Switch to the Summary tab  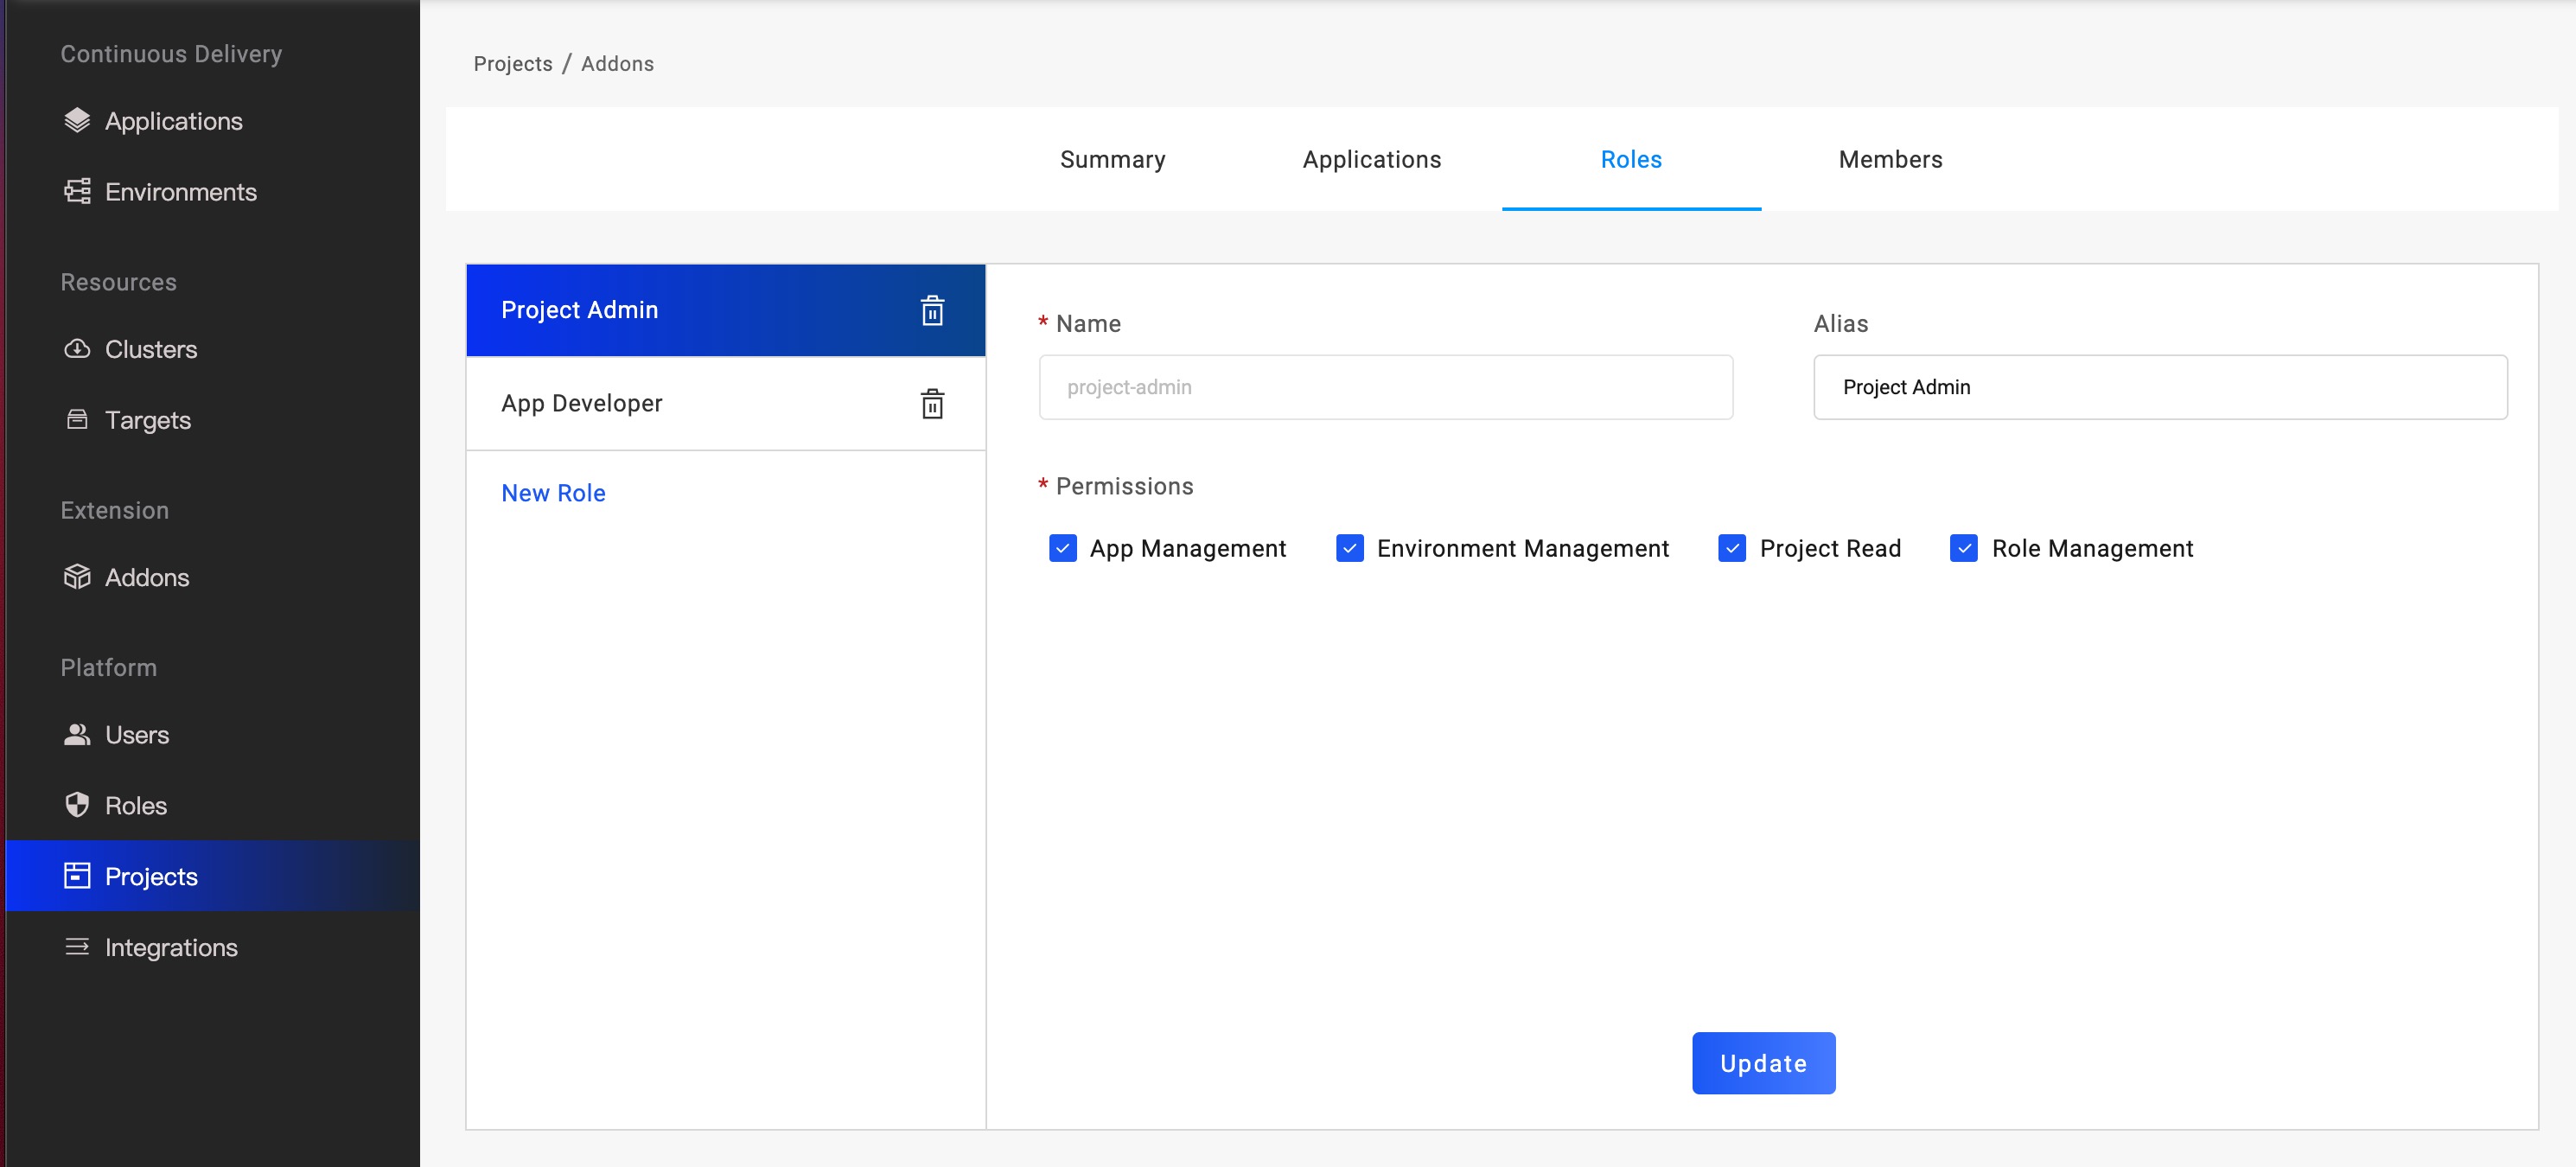point(1112,160)
